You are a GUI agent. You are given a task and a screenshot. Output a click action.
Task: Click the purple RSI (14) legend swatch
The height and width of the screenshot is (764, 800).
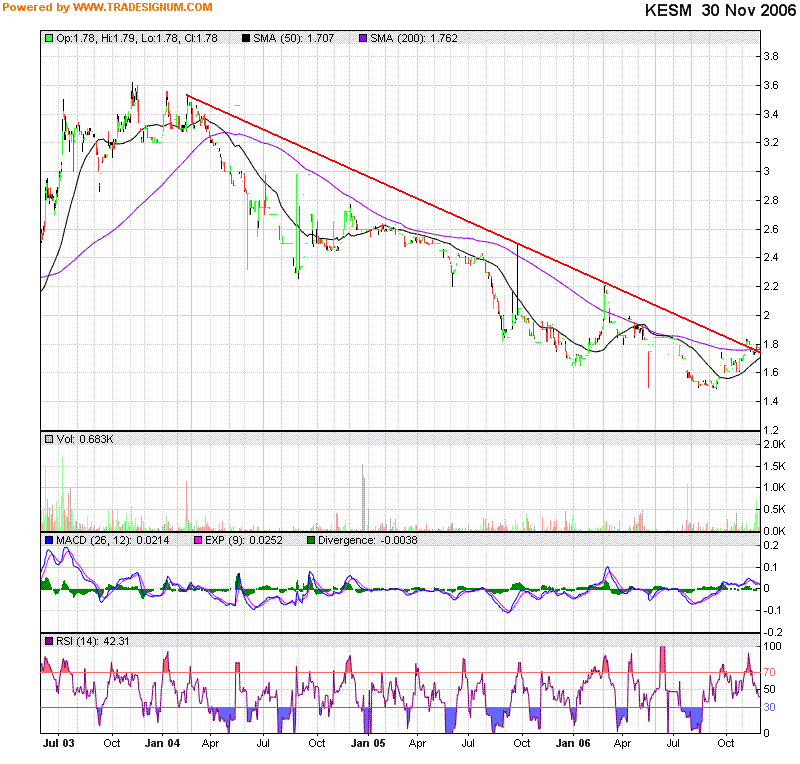49,641
